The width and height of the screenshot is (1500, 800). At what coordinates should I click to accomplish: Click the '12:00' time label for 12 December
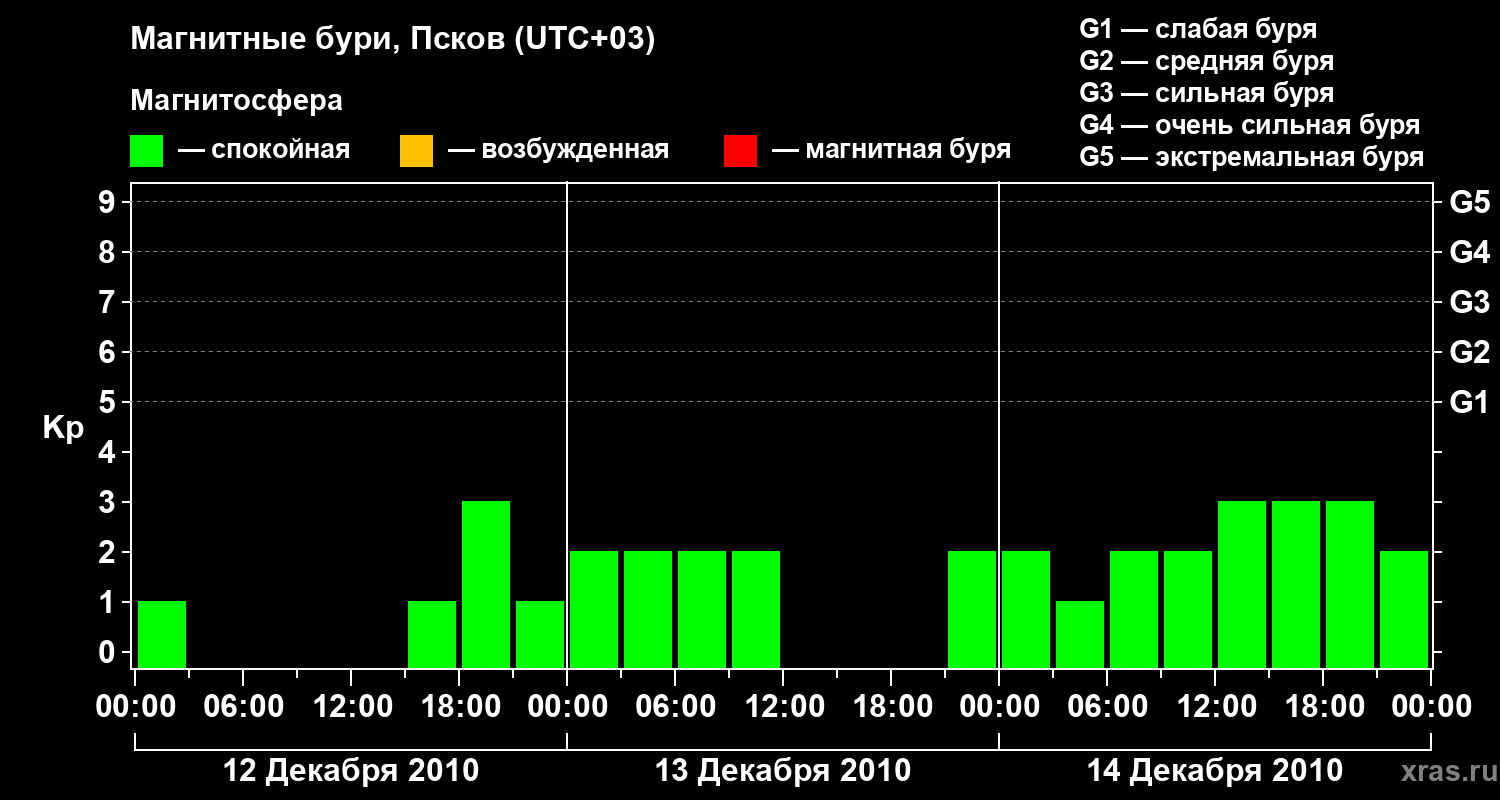coord(352,707)
